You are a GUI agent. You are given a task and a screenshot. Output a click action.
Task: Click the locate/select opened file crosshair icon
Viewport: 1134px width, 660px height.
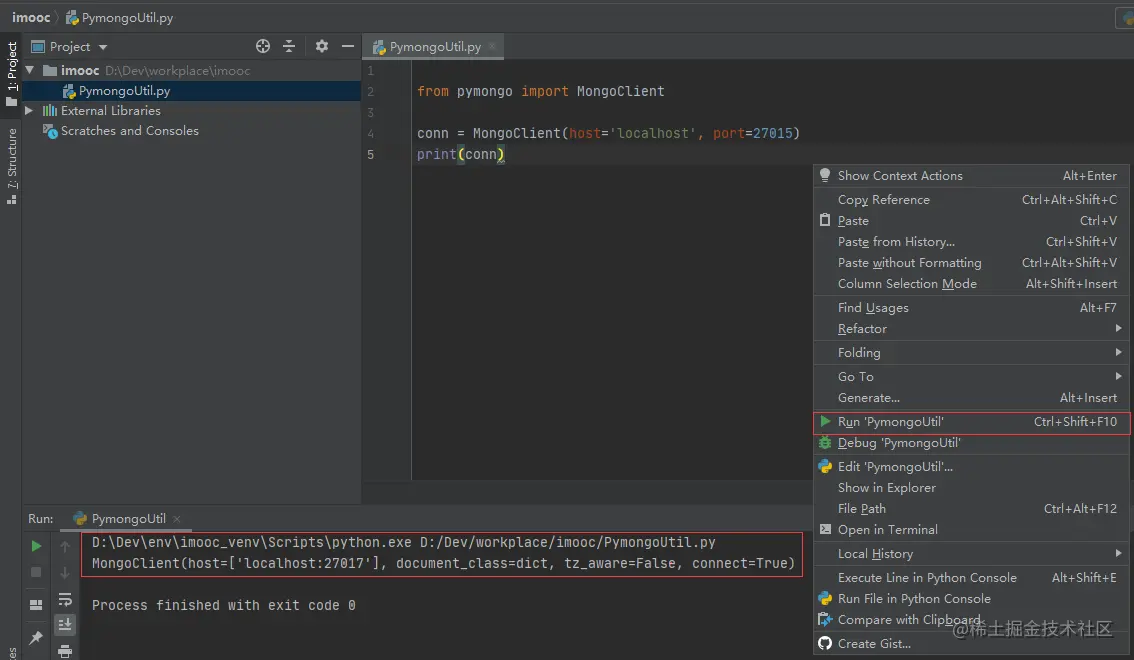tap(263, 46)
